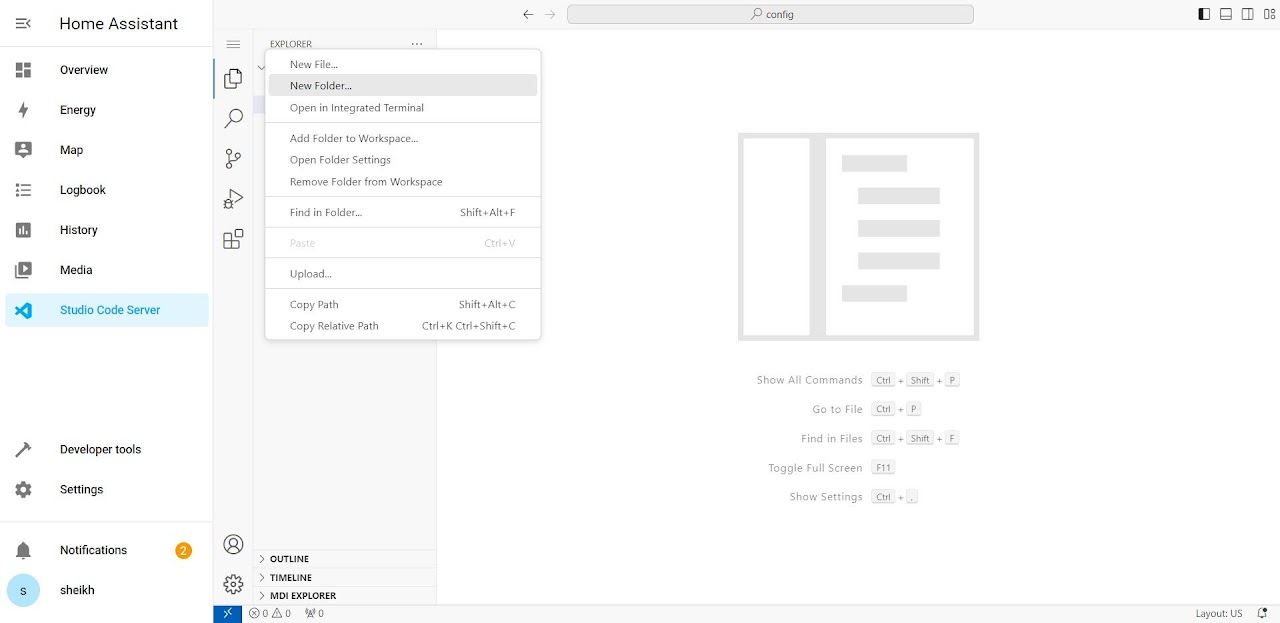The image size is (1280, 623).
Task: Click Layout: US in status bar
Action: coord(1219,613)
